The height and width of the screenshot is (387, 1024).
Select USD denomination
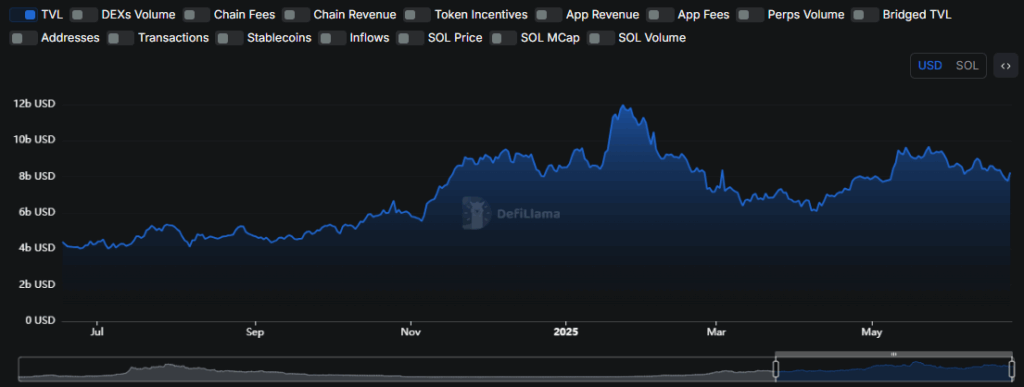click(930, 66)
